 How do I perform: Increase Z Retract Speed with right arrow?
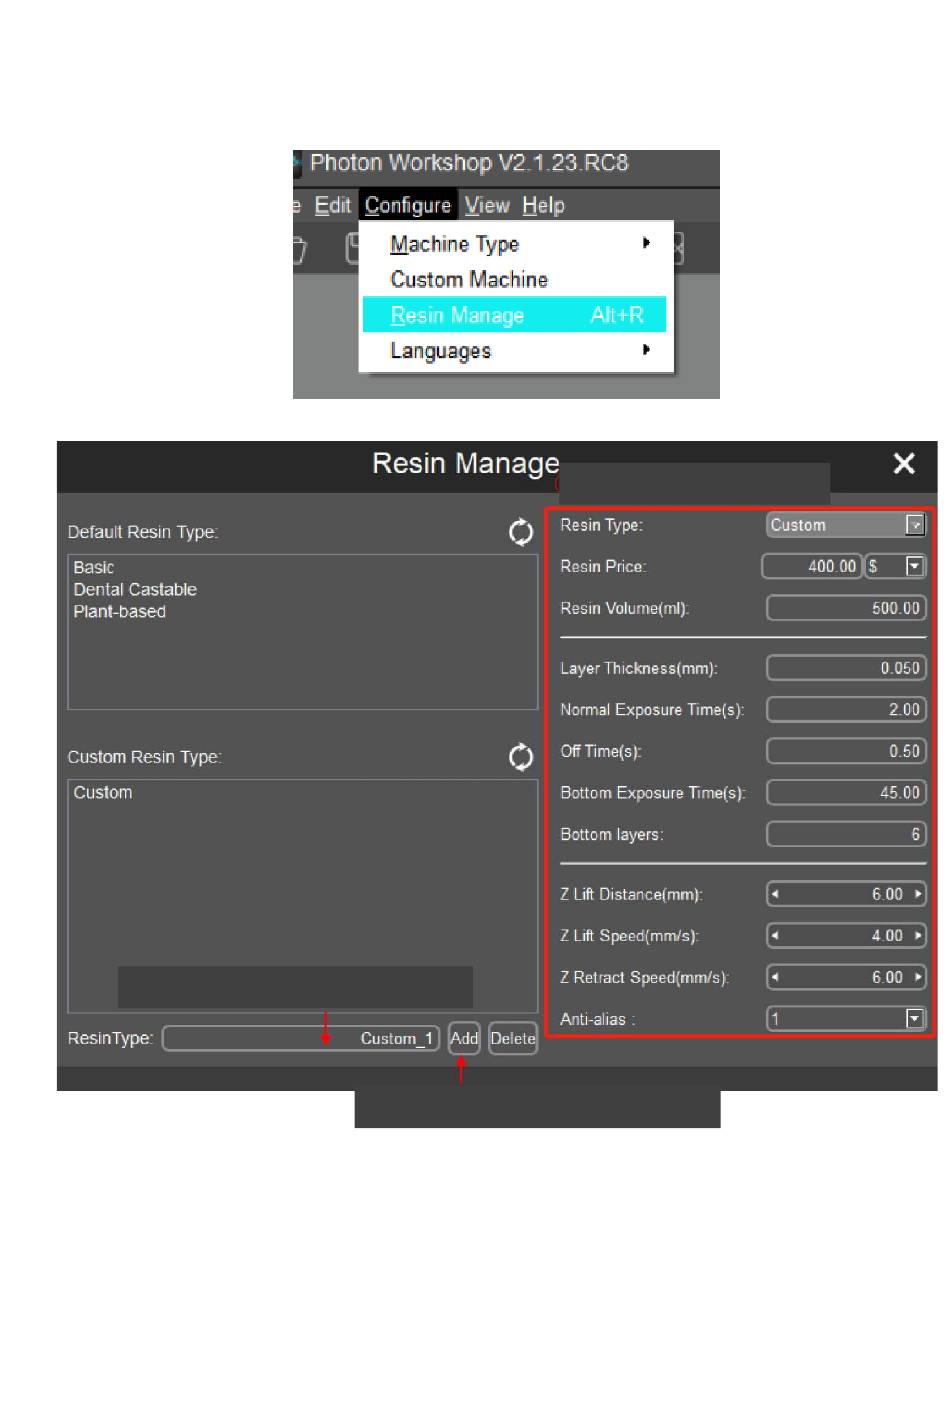click(918, 977)
